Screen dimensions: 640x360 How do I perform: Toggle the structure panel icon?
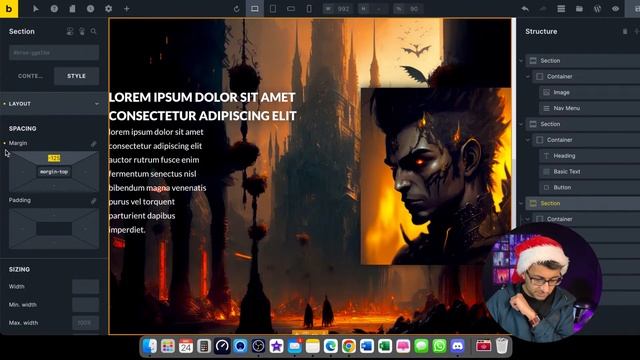[561, 9]
